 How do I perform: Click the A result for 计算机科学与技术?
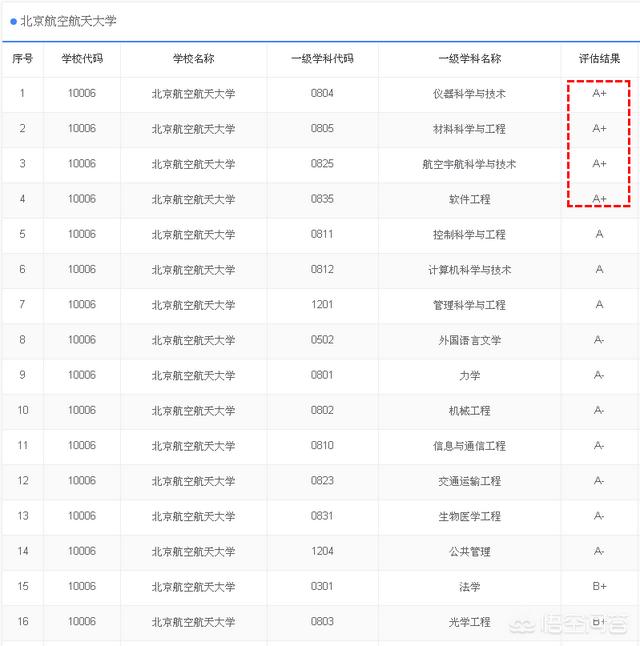click(599, 270)
